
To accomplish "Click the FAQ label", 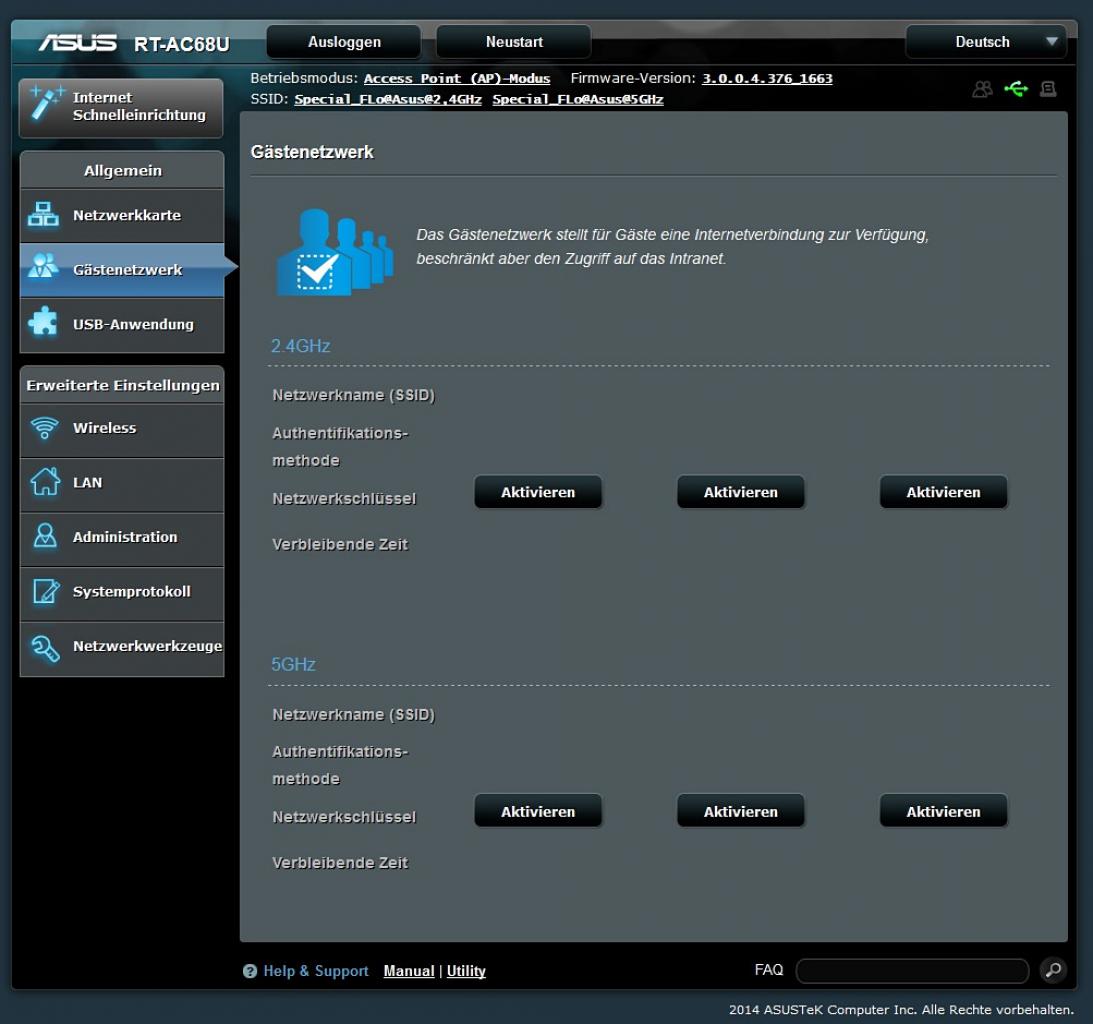I will 768,970.
